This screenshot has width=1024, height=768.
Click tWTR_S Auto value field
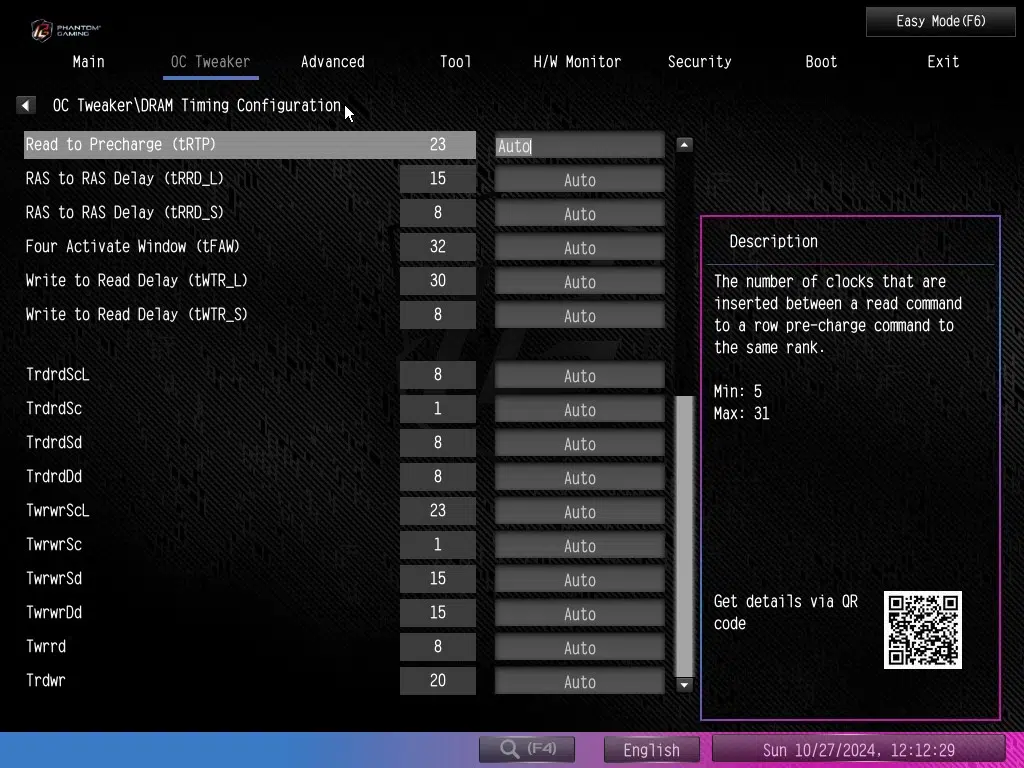click(579, 315)
